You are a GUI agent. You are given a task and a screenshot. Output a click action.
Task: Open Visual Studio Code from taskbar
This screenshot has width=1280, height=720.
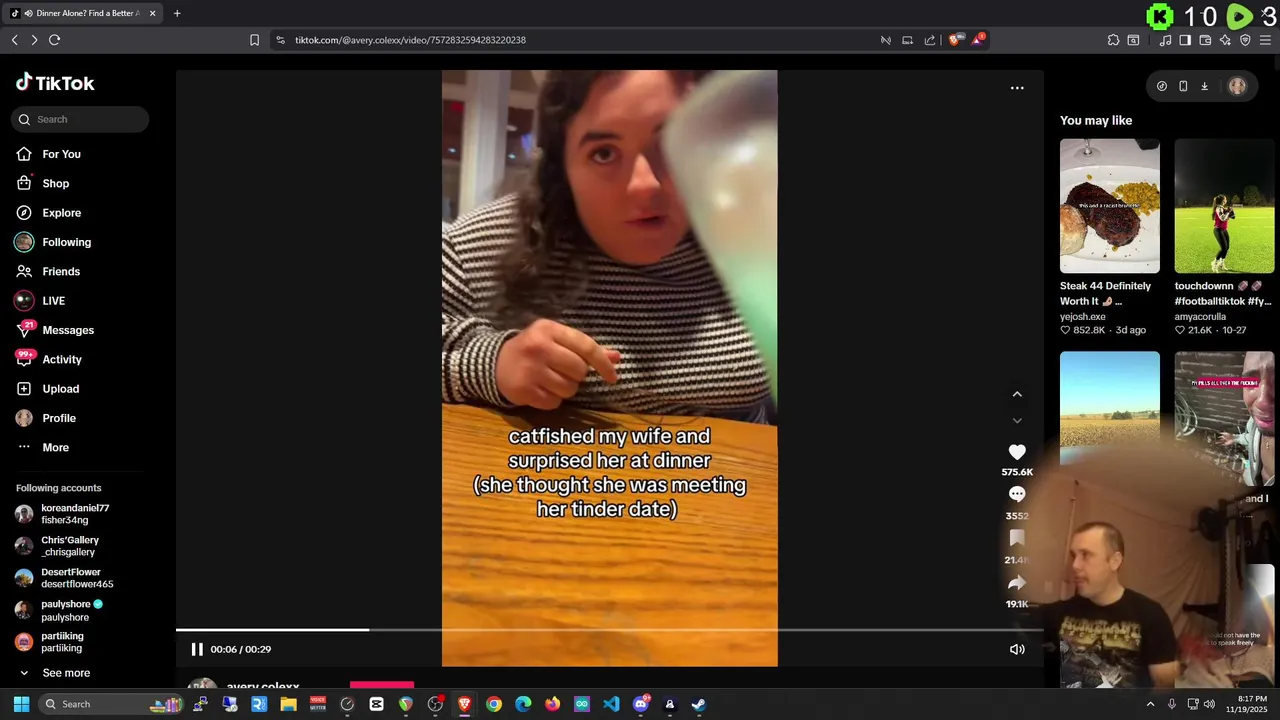(611, 704)
